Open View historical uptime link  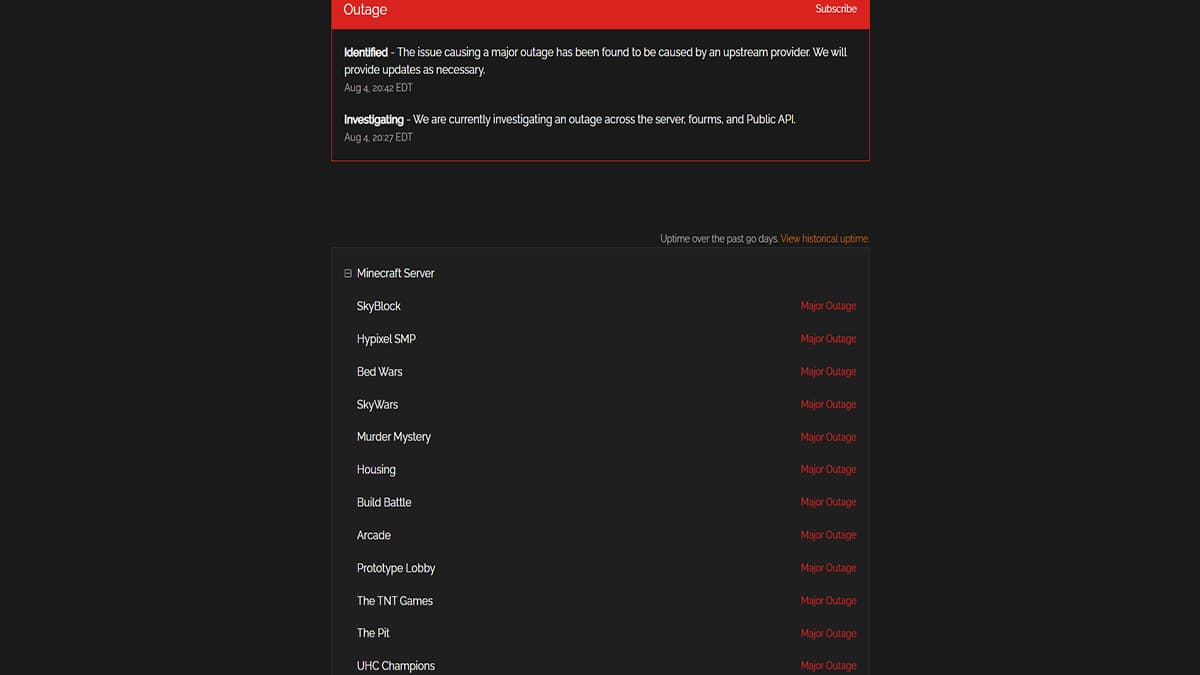[824, 238]
